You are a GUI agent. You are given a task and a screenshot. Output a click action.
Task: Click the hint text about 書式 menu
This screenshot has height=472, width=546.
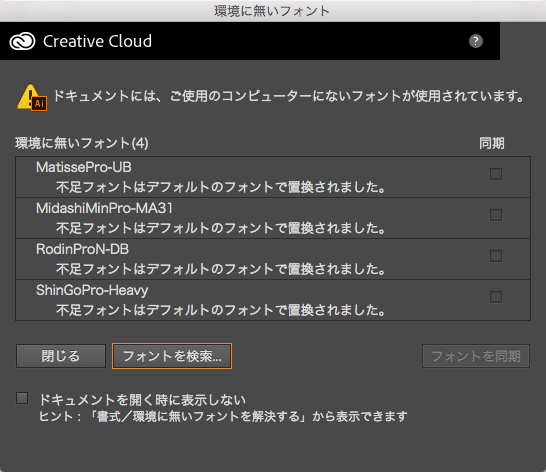(223, 416)
